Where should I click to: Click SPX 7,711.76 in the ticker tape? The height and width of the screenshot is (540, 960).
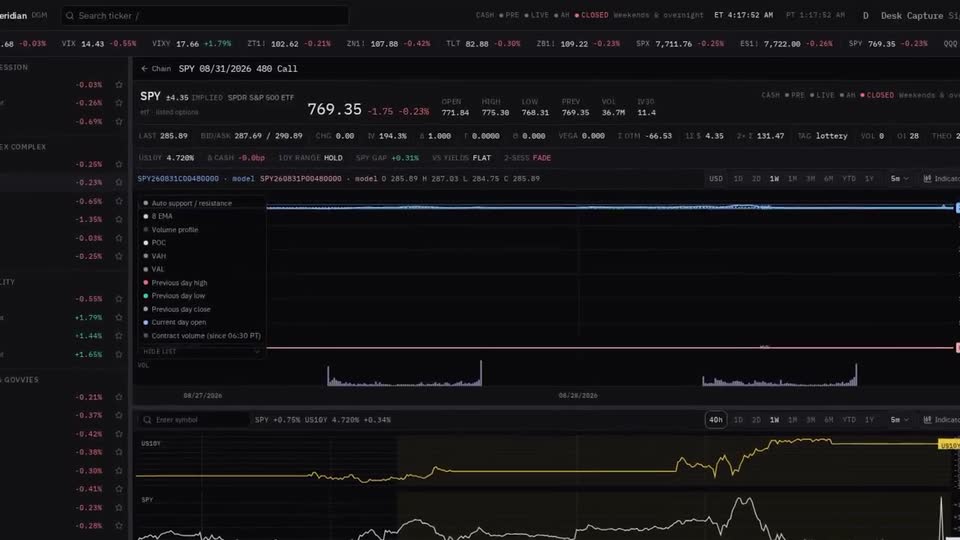click(680, 43)
